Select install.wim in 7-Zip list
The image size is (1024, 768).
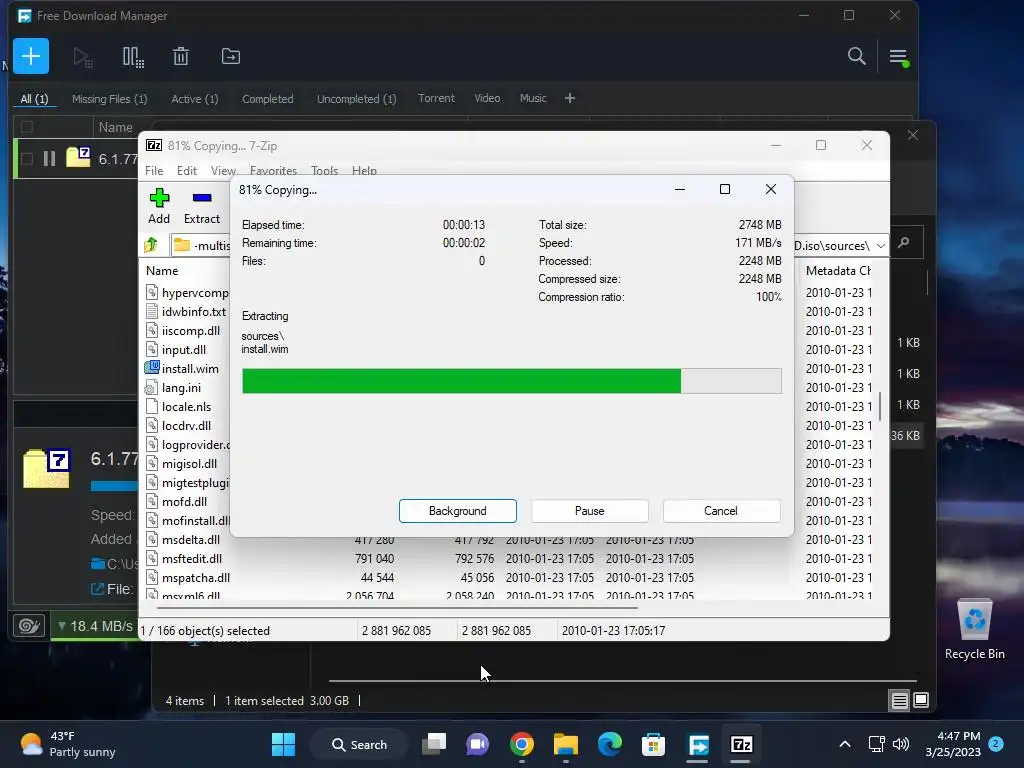(182, 368)
